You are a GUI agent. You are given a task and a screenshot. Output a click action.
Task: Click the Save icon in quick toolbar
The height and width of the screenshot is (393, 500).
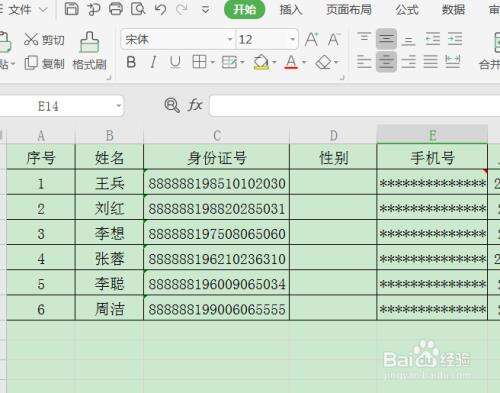pos(71,9)
